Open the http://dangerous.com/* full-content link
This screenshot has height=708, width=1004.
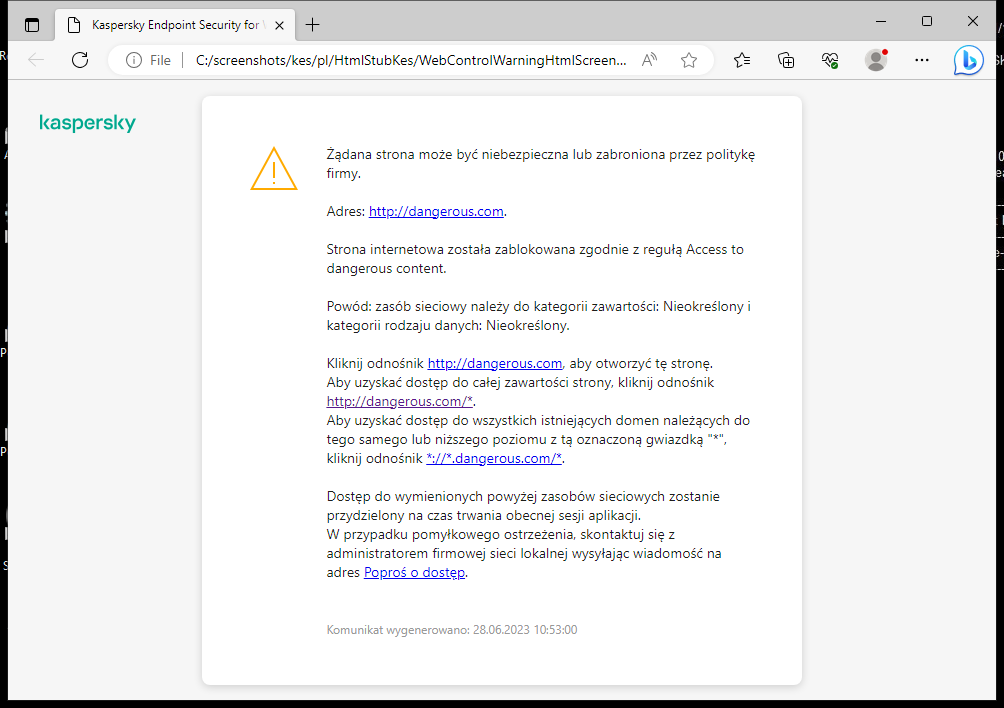pyautogui.click(x=398, y=401)
